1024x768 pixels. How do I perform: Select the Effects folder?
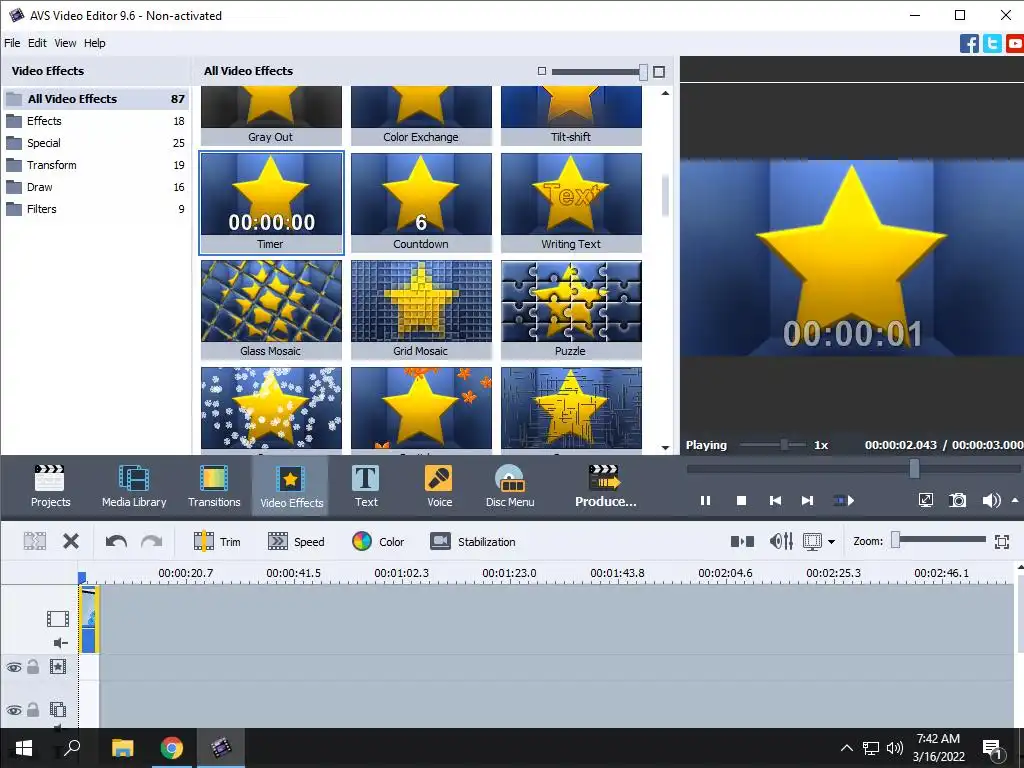click(x=96, y=121)
